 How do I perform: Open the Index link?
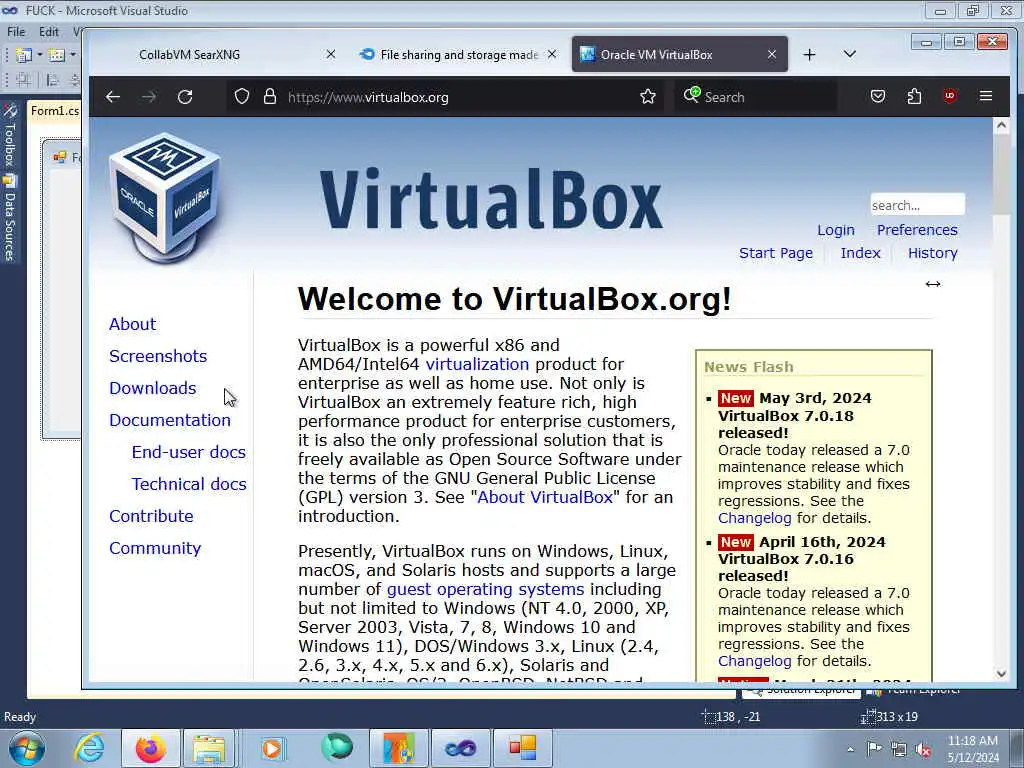pos(860,253)
